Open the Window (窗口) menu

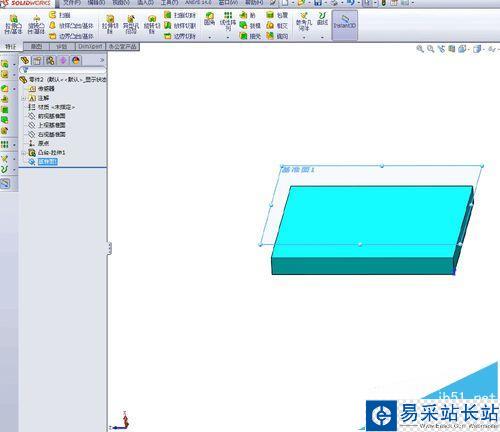pos(228,3)
